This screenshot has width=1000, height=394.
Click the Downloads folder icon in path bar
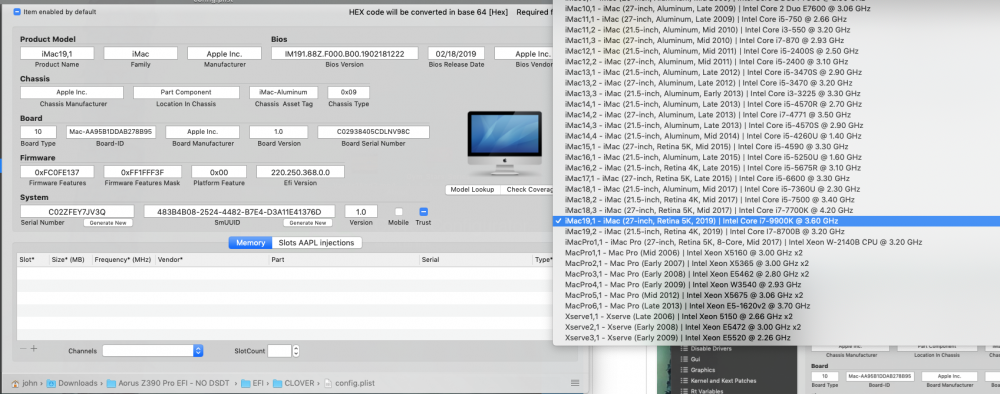click(52, 383)
